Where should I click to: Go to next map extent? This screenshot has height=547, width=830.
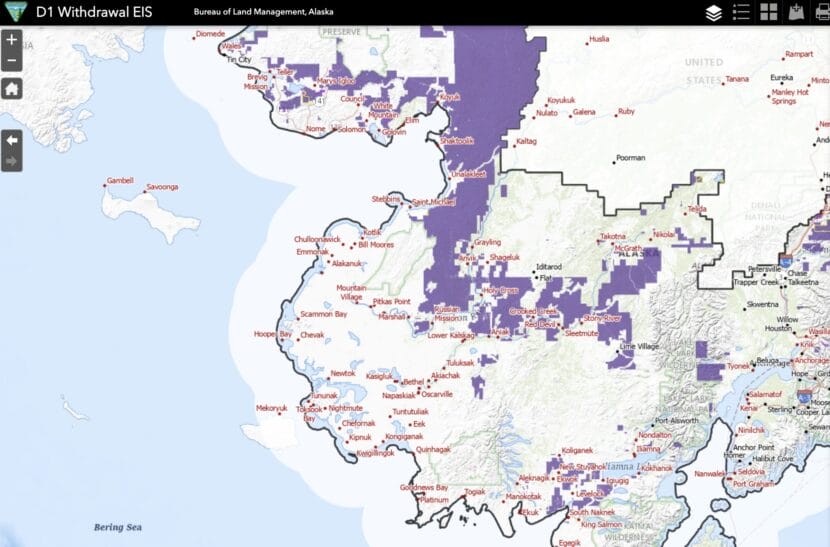[x=12, y=160]
